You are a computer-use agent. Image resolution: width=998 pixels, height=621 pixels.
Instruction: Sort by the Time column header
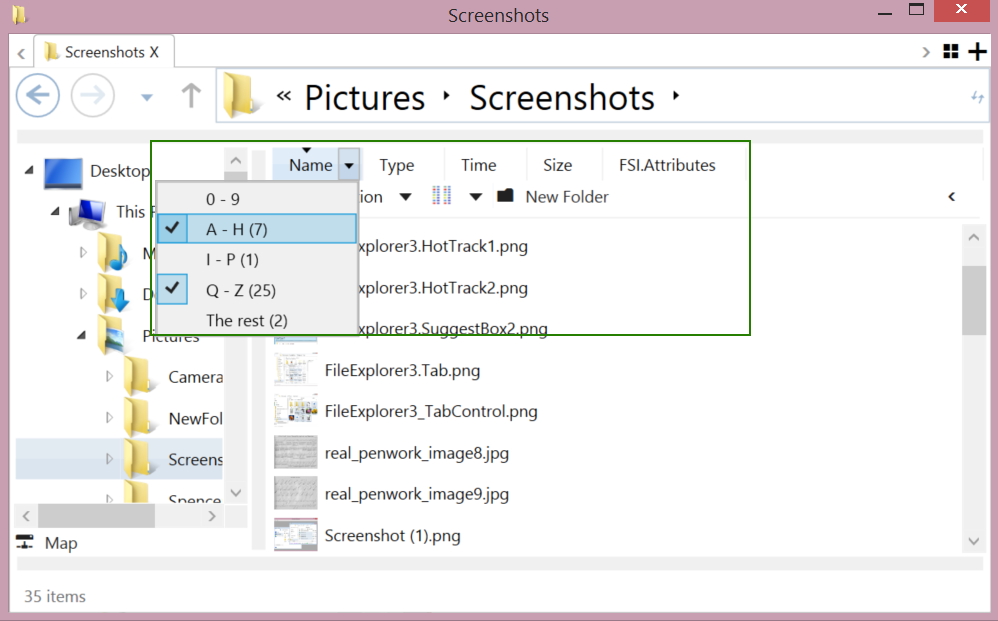pyautogui.click(x=479, y=165)
